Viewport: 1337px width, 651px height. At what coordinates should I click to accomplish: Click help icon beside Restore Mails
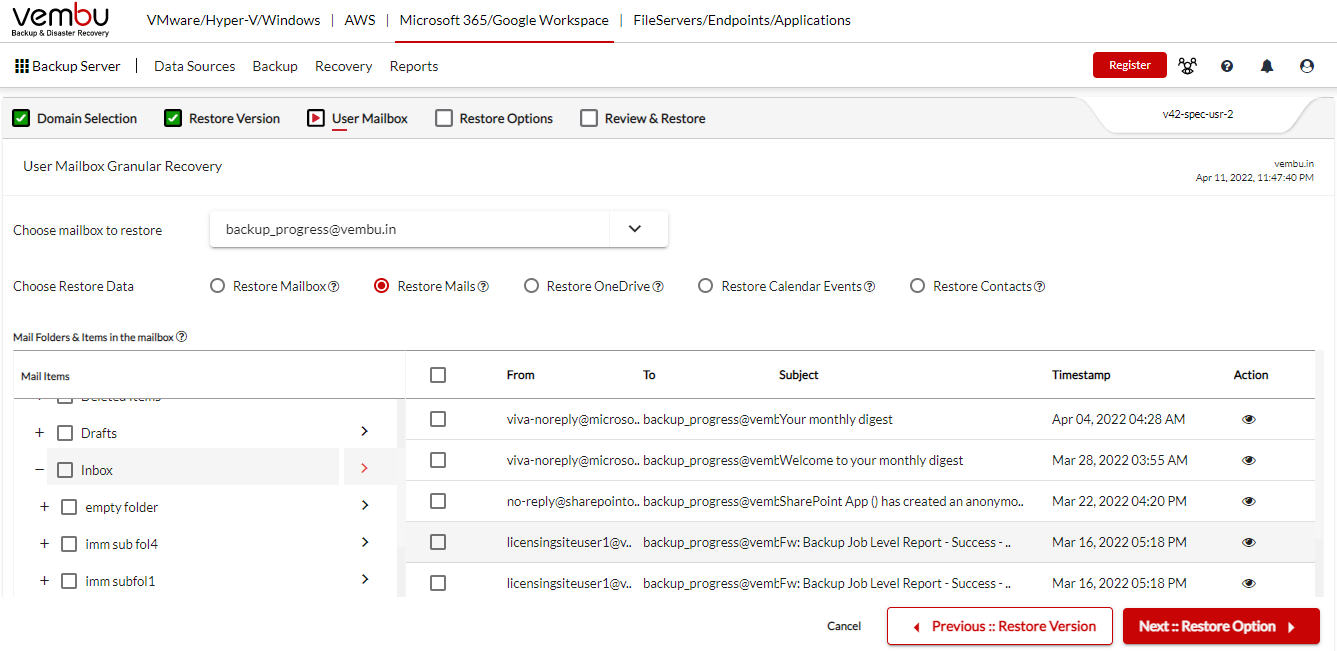coord(483,287)
